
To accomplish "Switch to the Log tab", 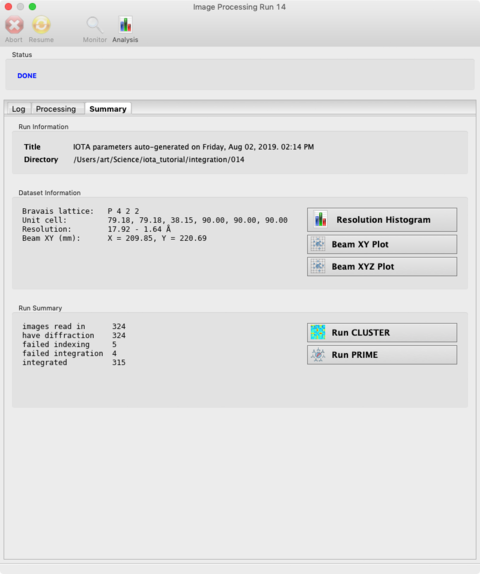I will pyautogui.click(x=18, y=109).
